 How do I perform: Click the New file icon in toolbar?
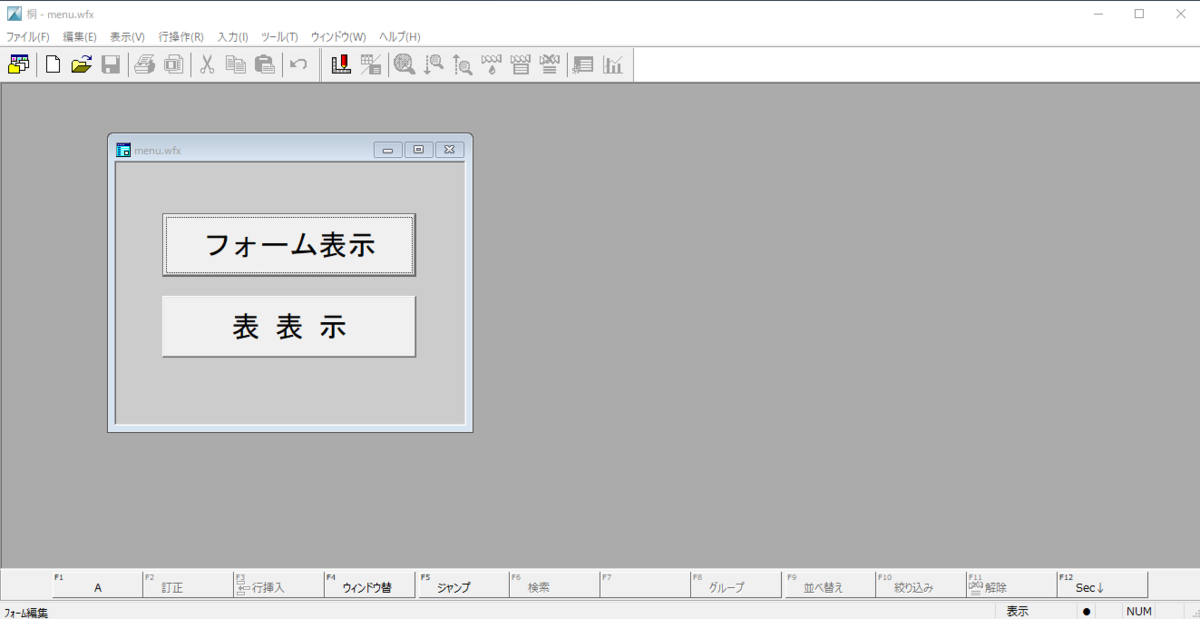[x=53, y=65]
